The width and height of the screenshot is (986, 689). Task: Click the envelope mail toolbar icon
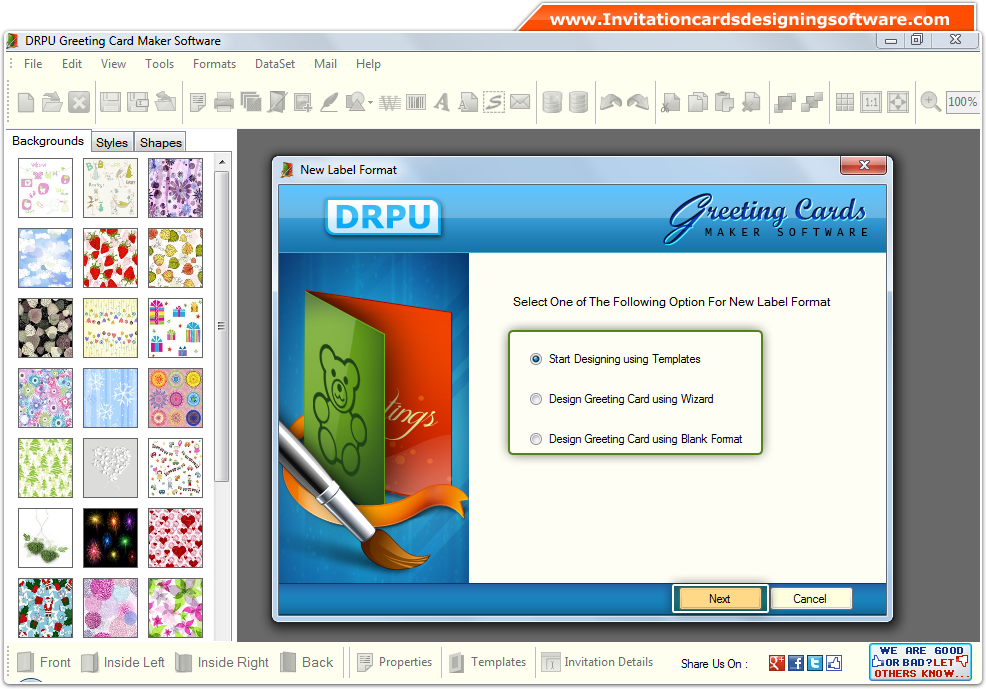click(x=520, y=101)
